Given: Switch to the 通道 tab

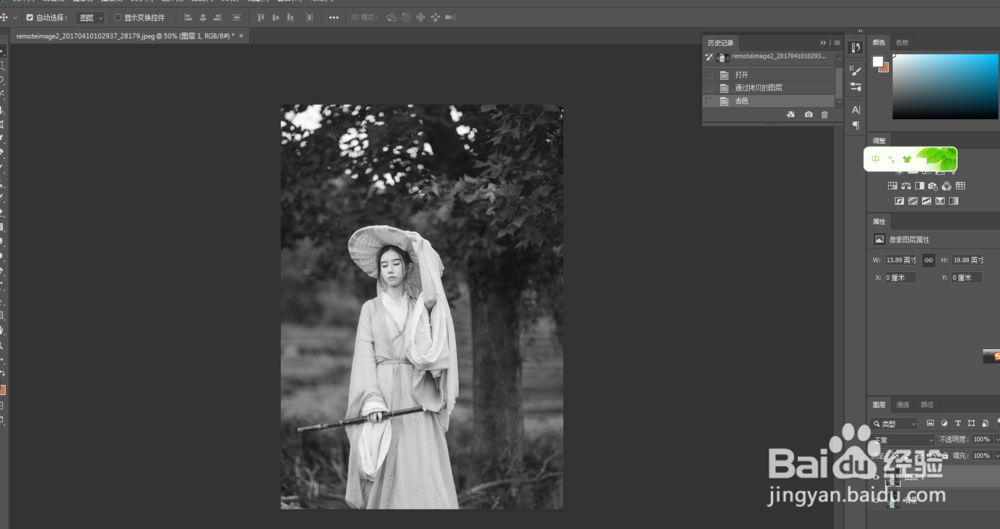Looking at the screenshot, I should pos(903,405).
